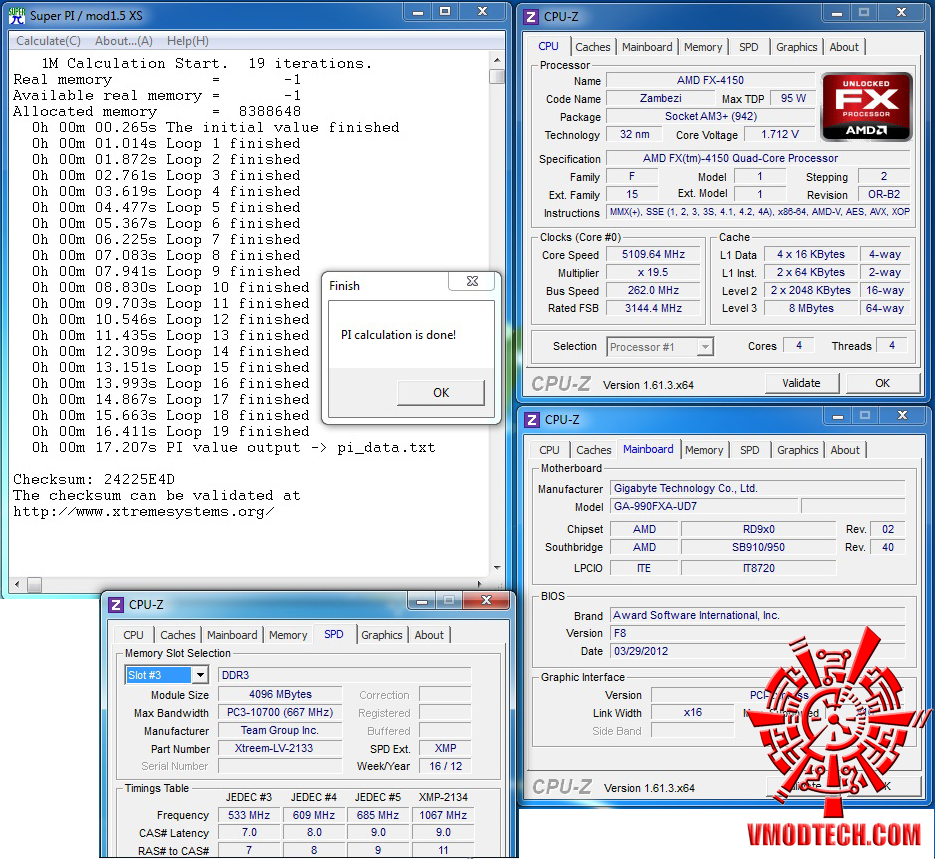Click the manufacturer Team Group Inc. field

pyautogui.click(x=280, y=731)
